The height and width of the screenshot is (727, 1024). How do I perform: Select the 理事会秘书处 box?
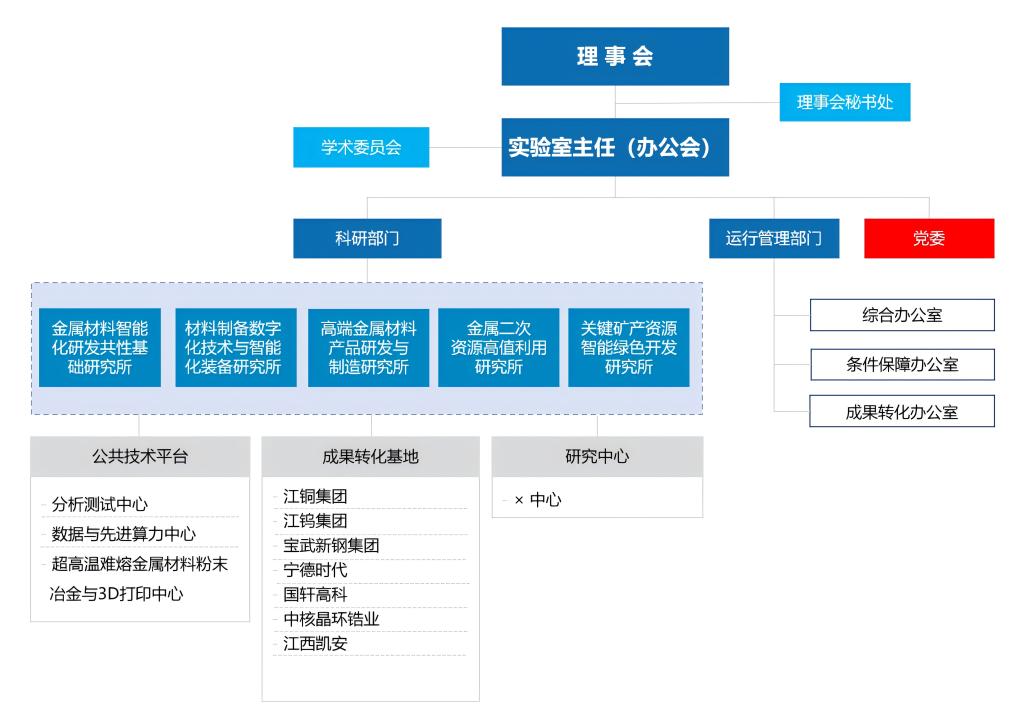pos(844,102)
